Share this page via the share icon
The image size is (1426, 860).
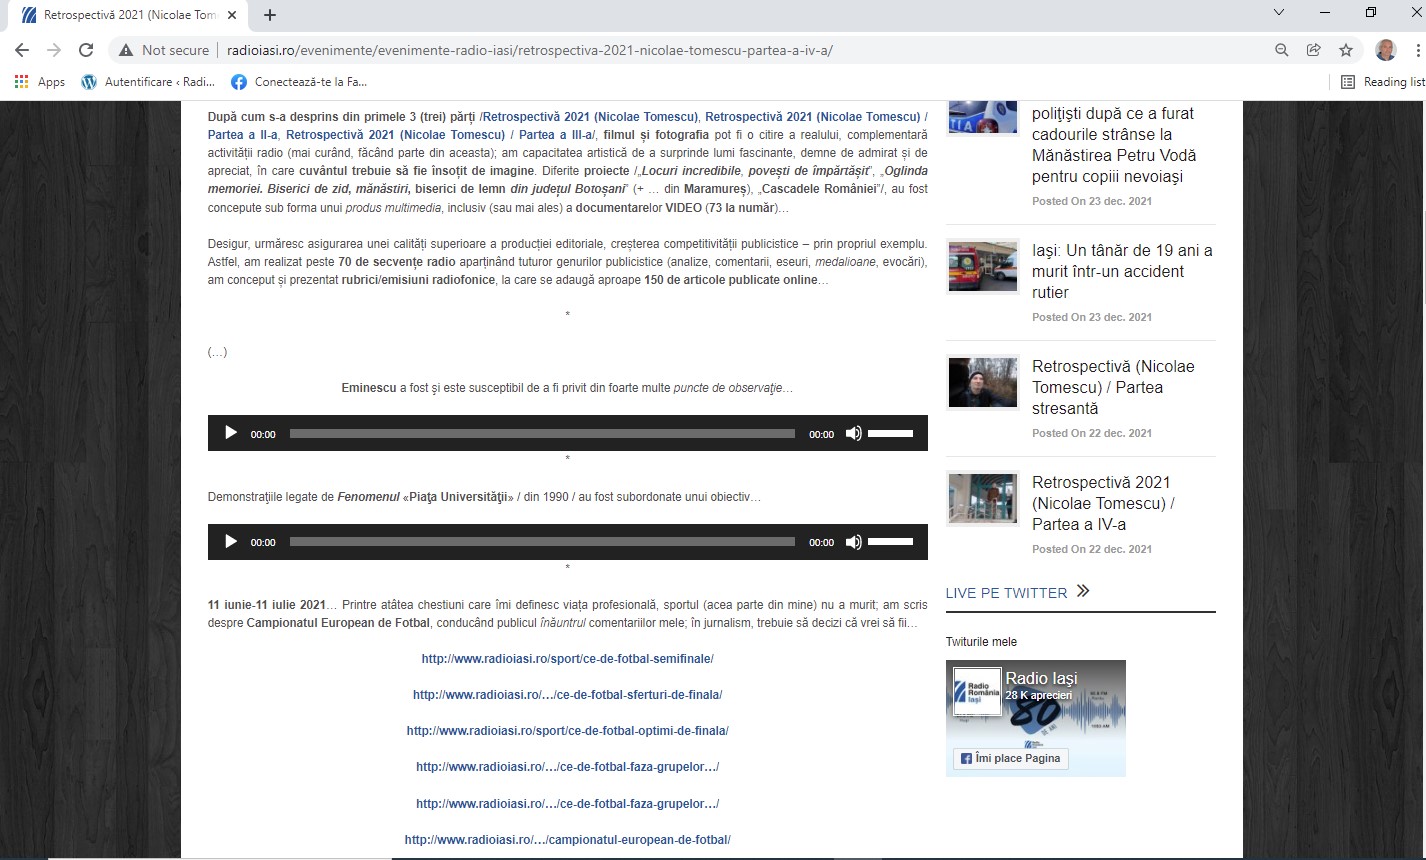[x=1314, y=50]
